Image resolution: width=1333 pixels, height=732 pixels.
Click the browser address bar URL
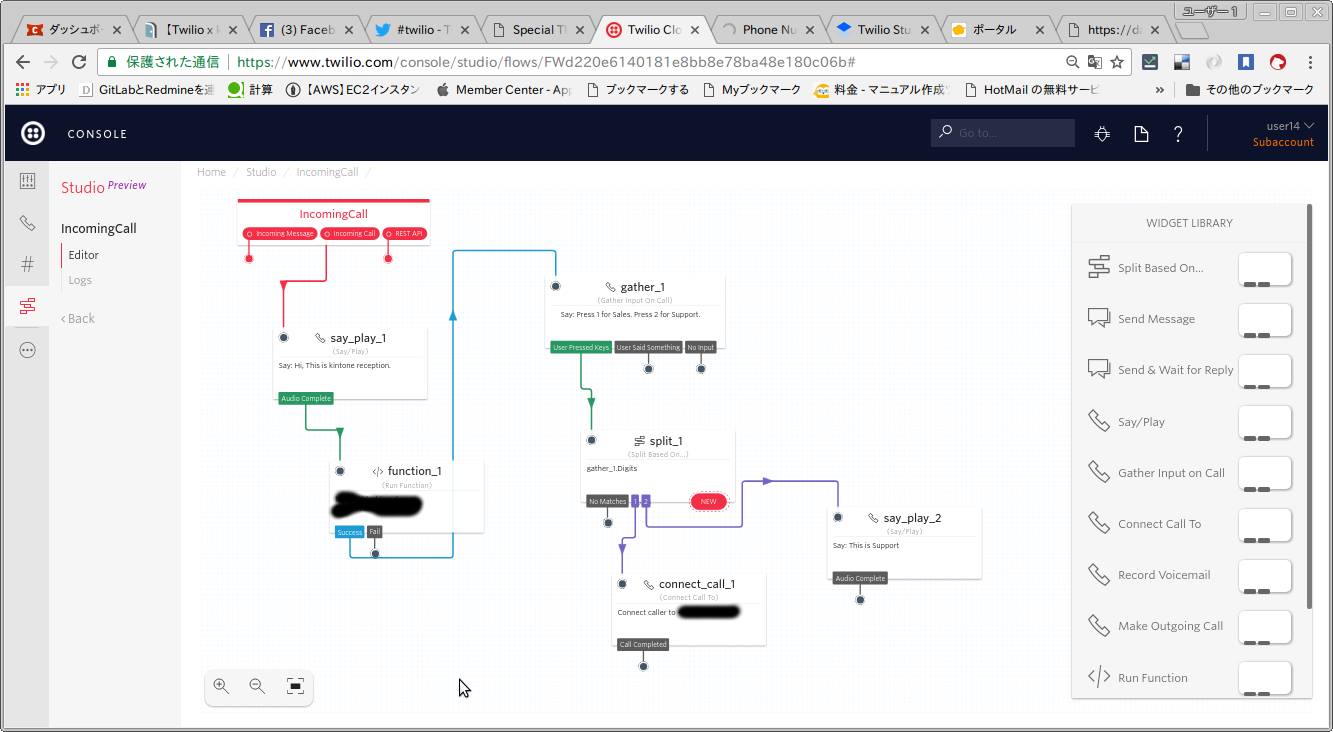click(x=545, y=62)
